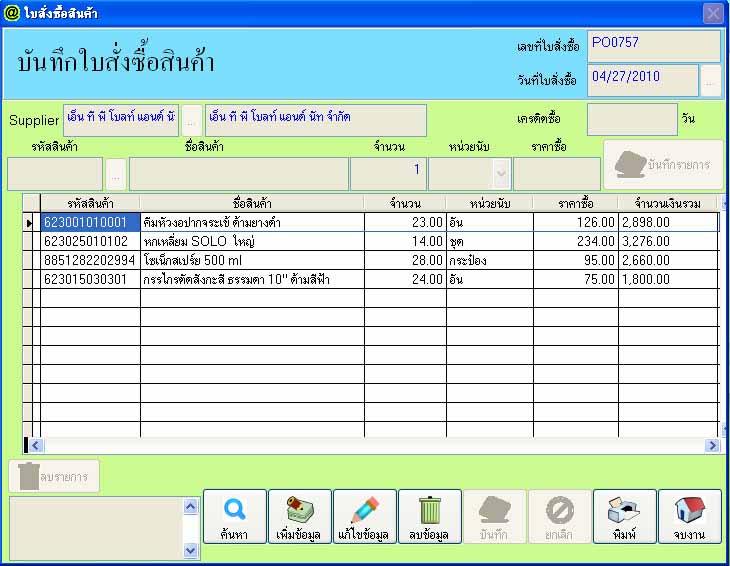Click the quantity field showing 1

(x=388, y=174)
